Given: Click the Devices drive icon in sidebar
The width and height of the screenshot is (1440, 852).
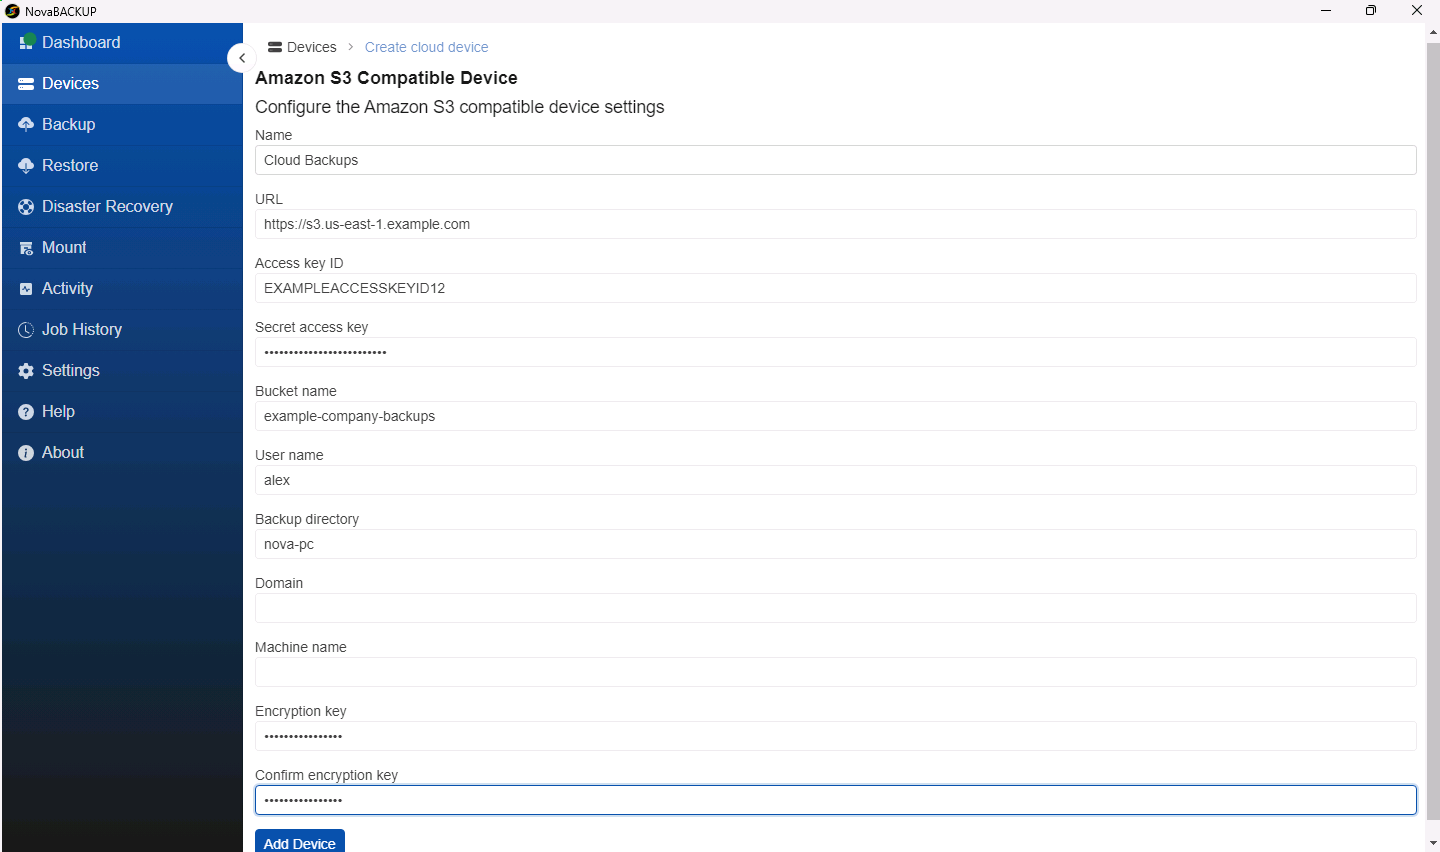Looking at the screenshot, I should tap(26, 84).
